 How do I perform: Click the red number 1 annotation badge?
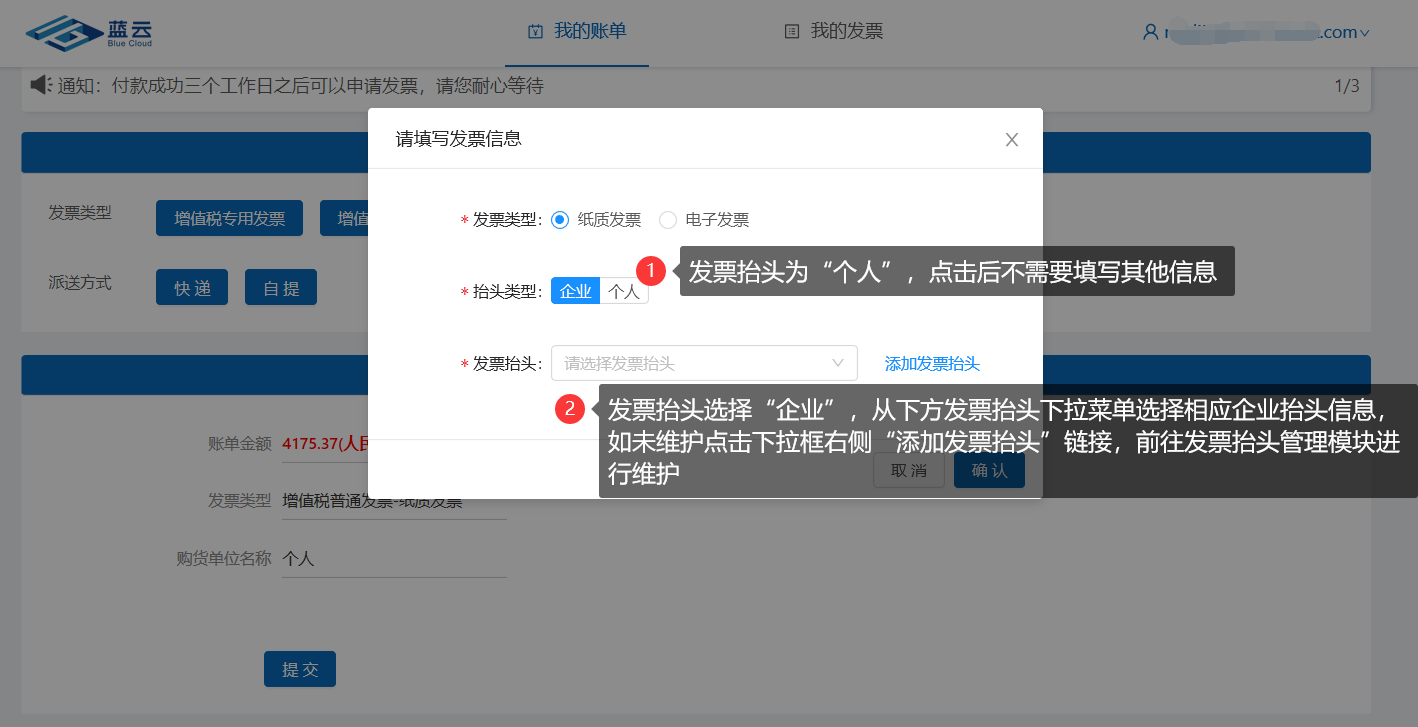651,270
